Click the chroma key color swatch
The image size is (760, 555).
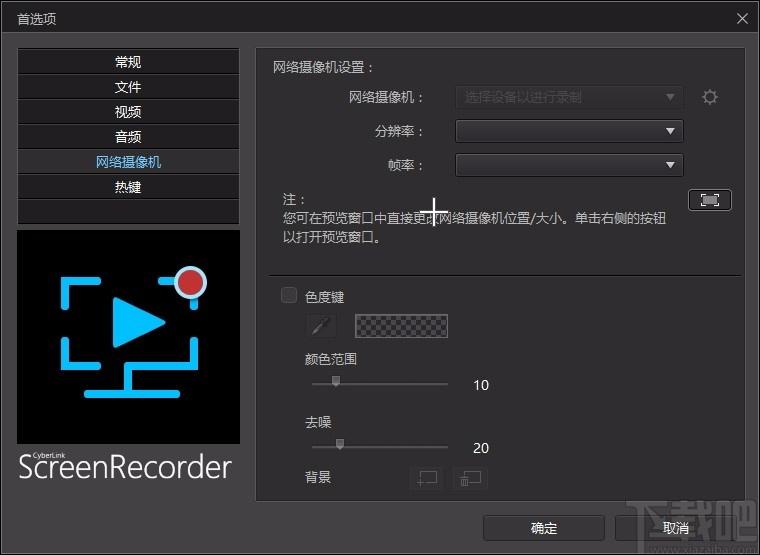click(401, 326)
